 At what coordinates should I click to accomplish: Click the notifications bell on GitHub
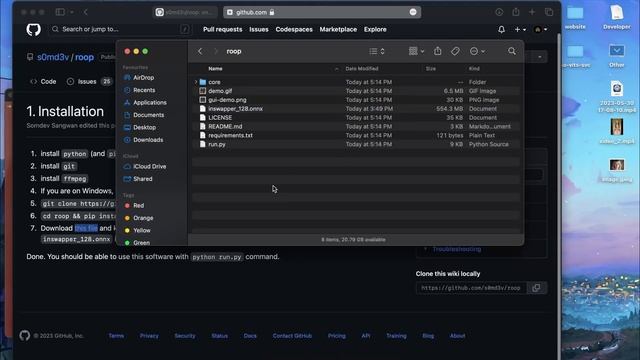501,29
